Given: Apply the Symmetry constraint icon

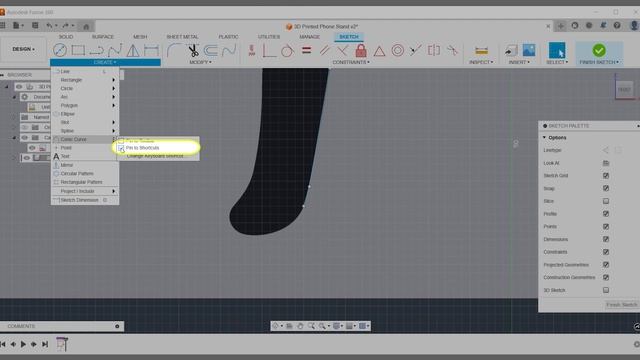Looking at the screenshot, I should [433, 51].
